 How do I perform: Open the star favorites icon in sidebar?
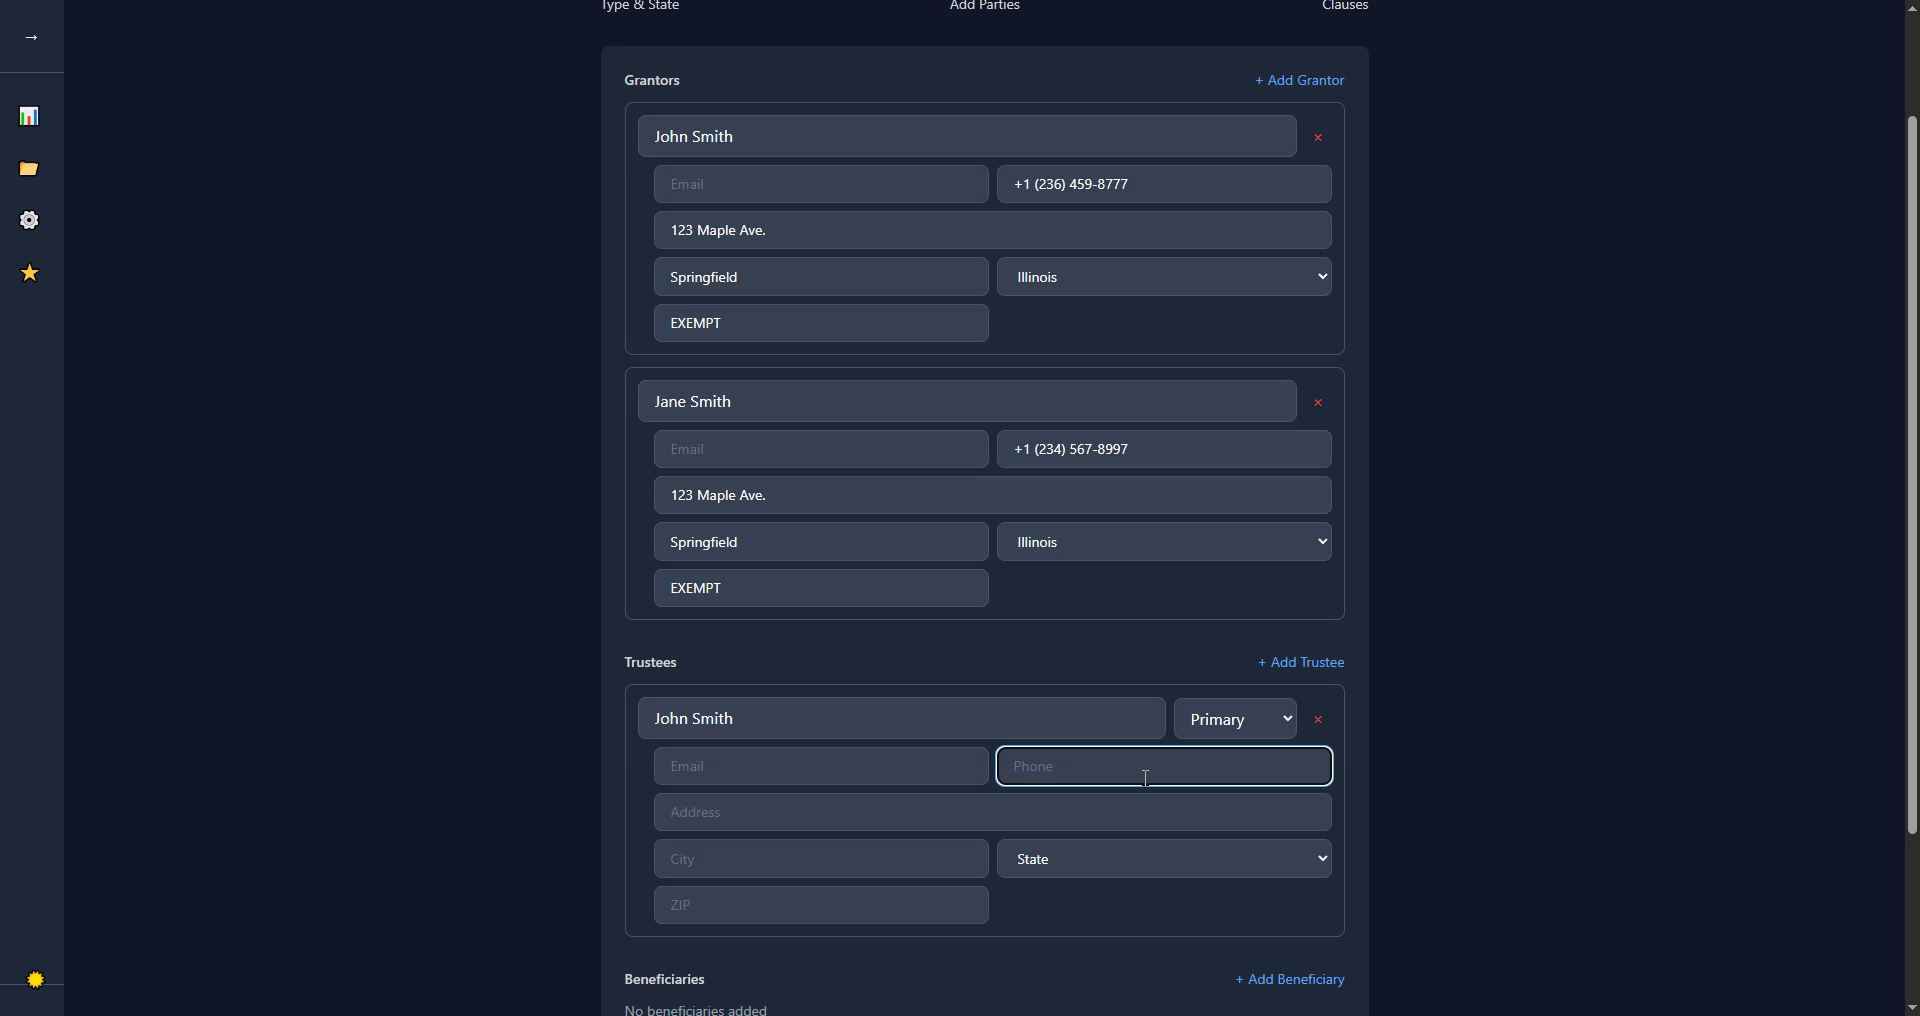point(29,273)
